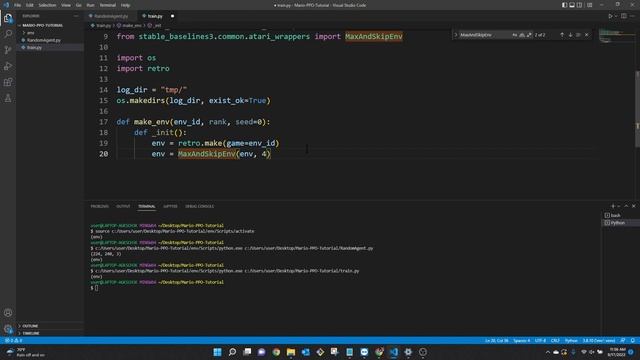The image size is (640, 360).
Task: Close the find widget
Action: [587, 35]
